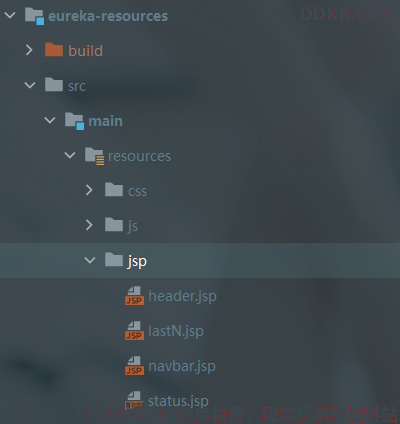Click the JSP file icon for lastN.jsp

pos(134,331)
